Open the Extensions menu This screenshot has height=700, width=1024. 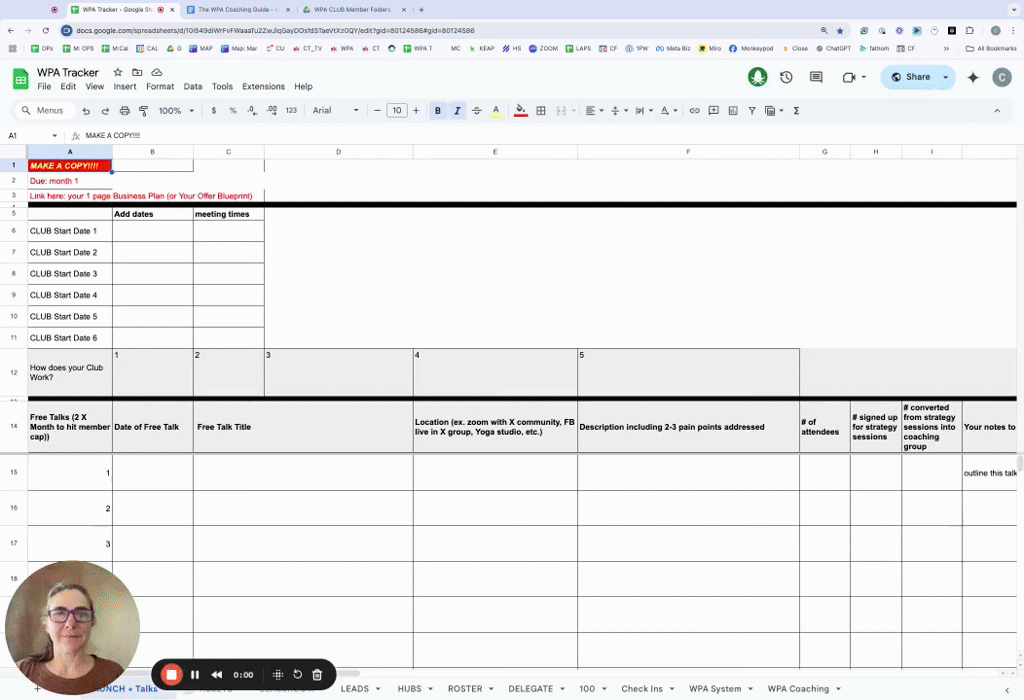(263, 86)
